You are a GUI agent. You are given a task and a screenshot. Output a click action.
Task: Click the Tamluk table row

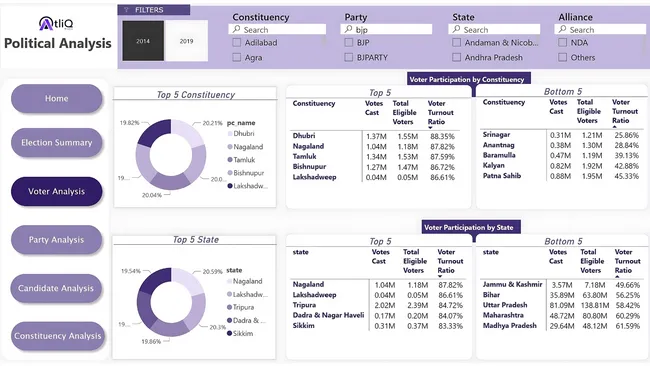(x=374, y=156)
